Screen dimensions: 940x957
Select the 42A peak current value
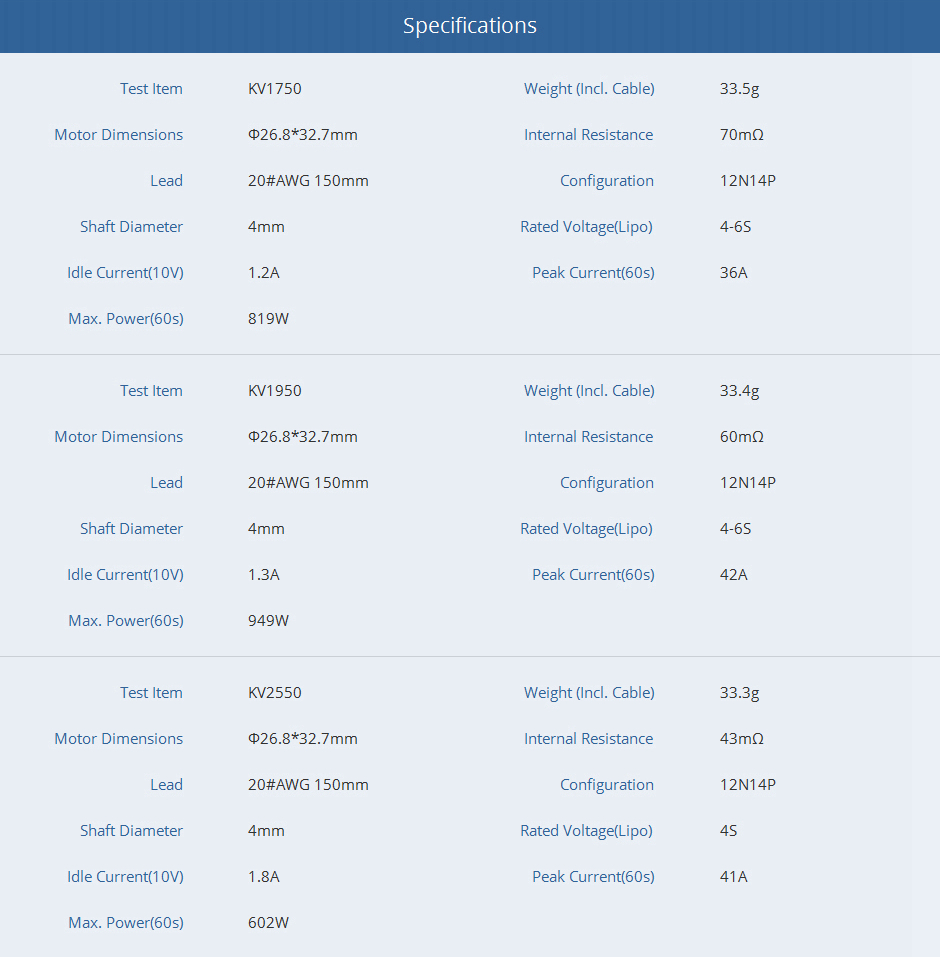(733, 575)
